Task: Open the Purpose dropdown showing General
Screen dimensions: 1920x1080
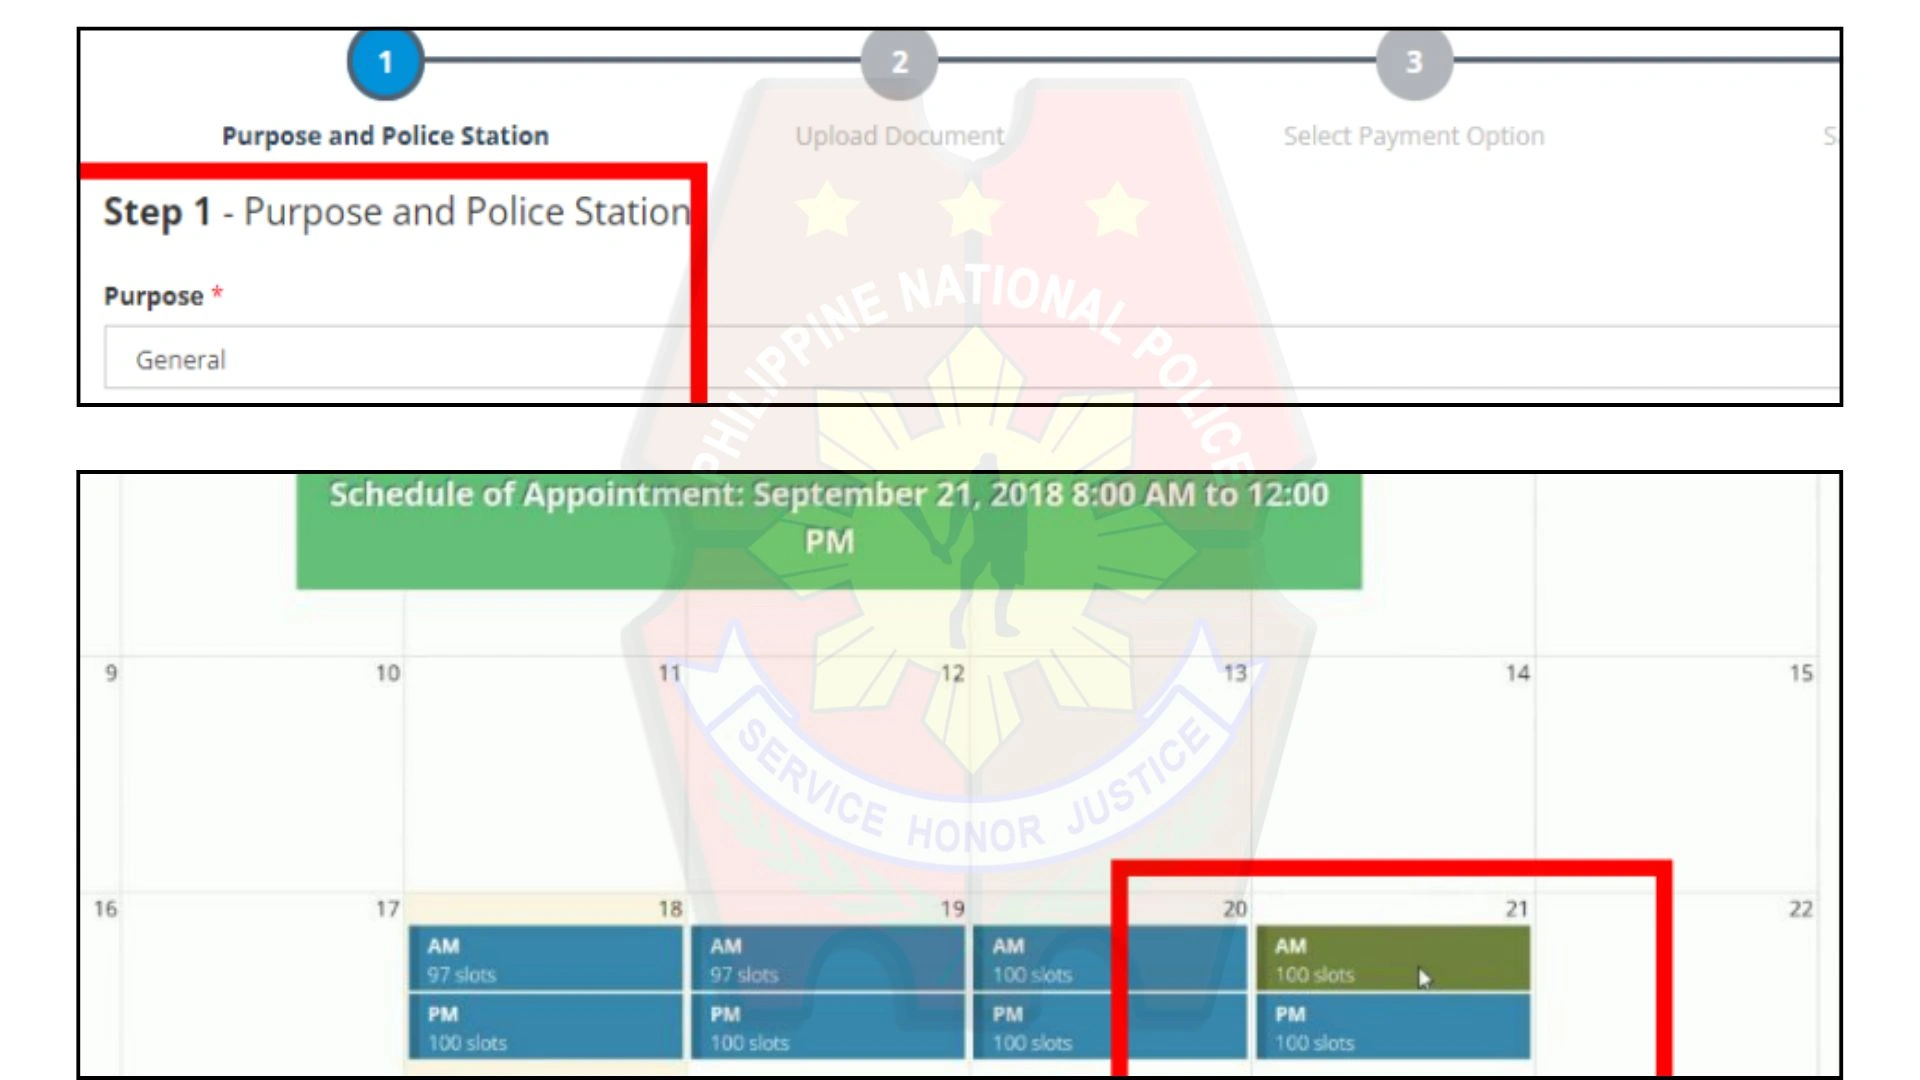Action: 972,357
